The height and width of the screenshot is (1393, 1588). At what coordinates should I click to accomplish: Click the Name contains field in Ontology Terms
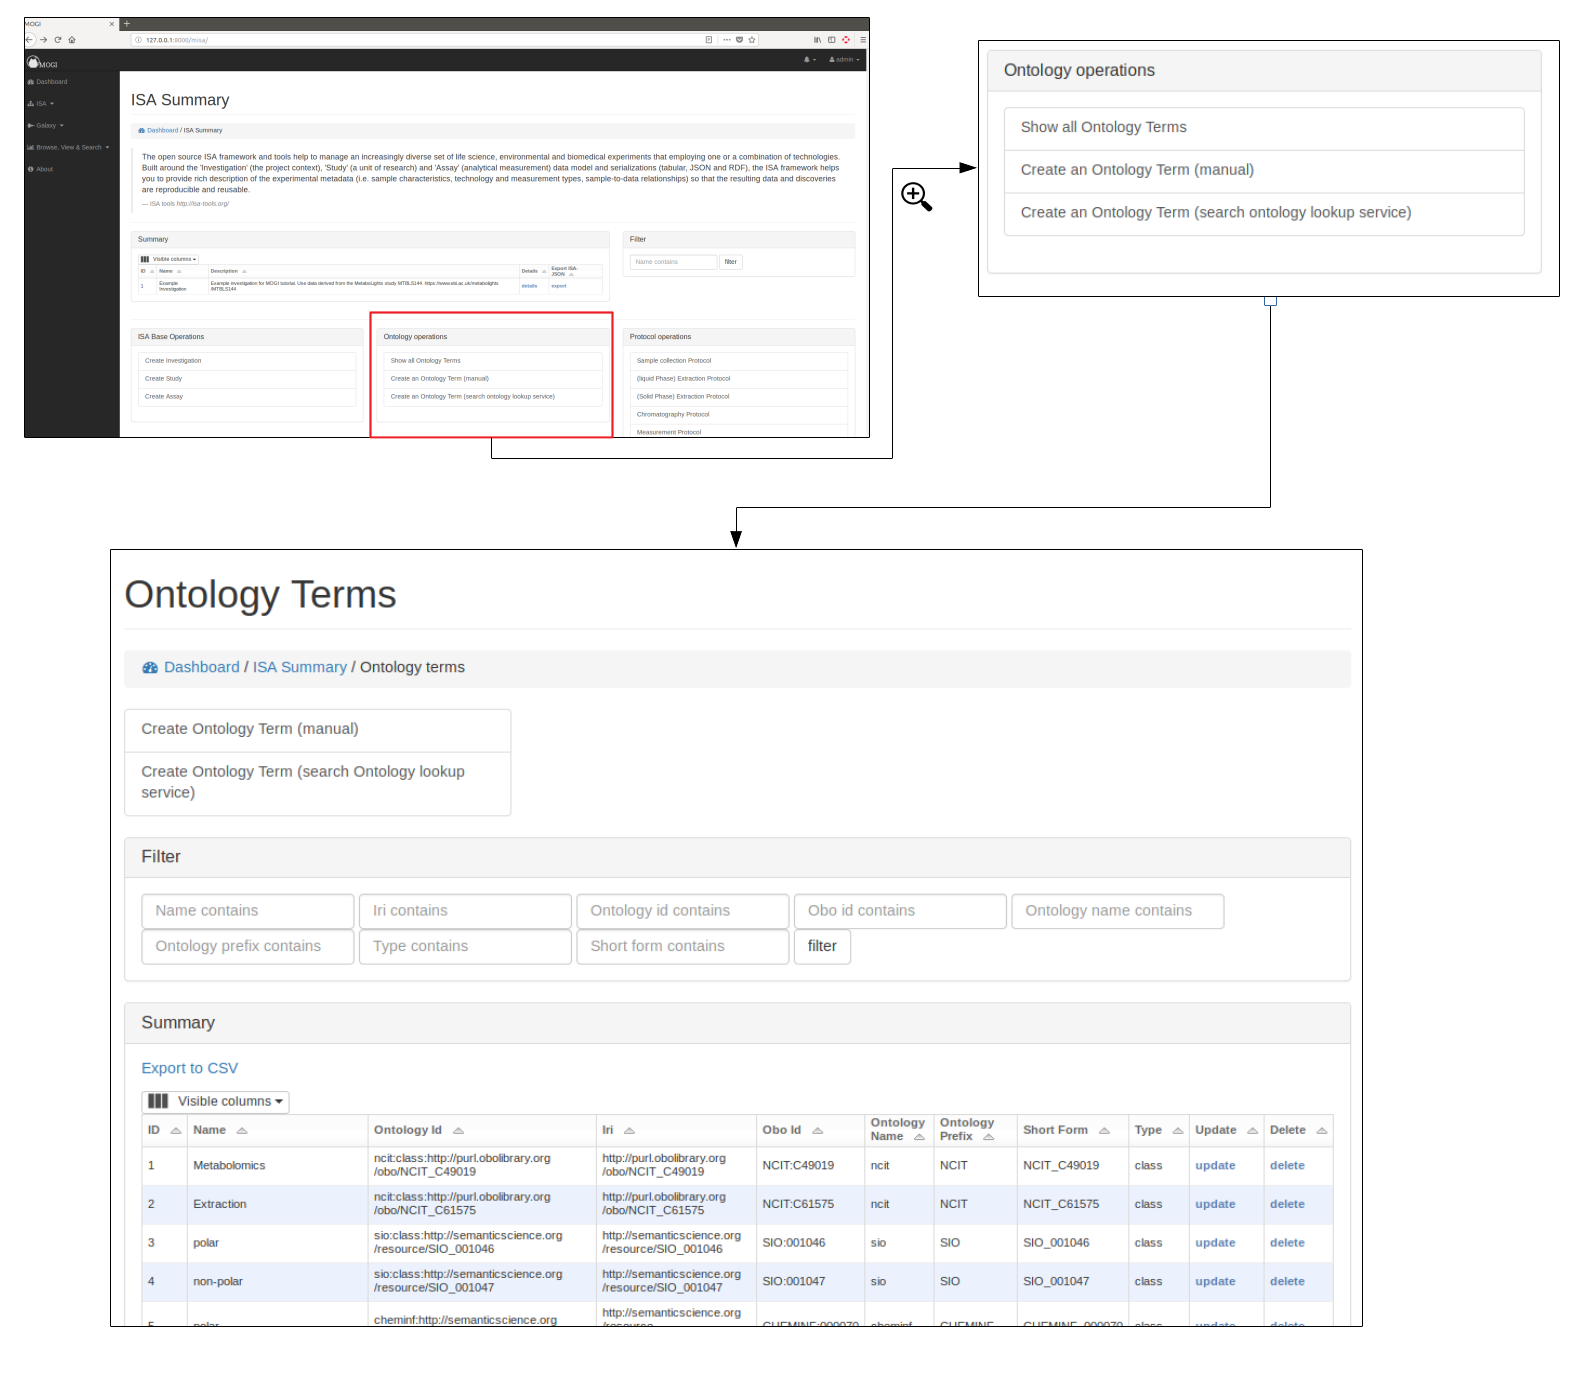pos(248,911)
